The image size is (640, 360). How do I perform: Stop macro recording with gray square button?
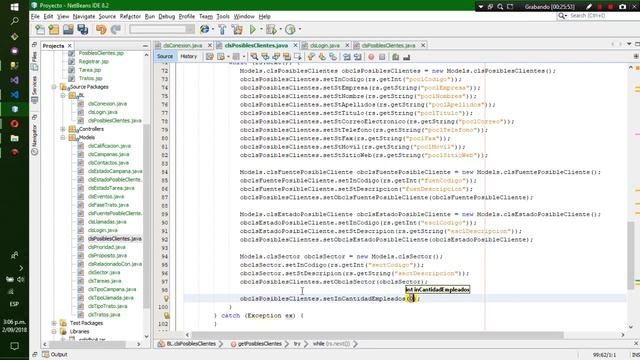[x=382, y=57]
